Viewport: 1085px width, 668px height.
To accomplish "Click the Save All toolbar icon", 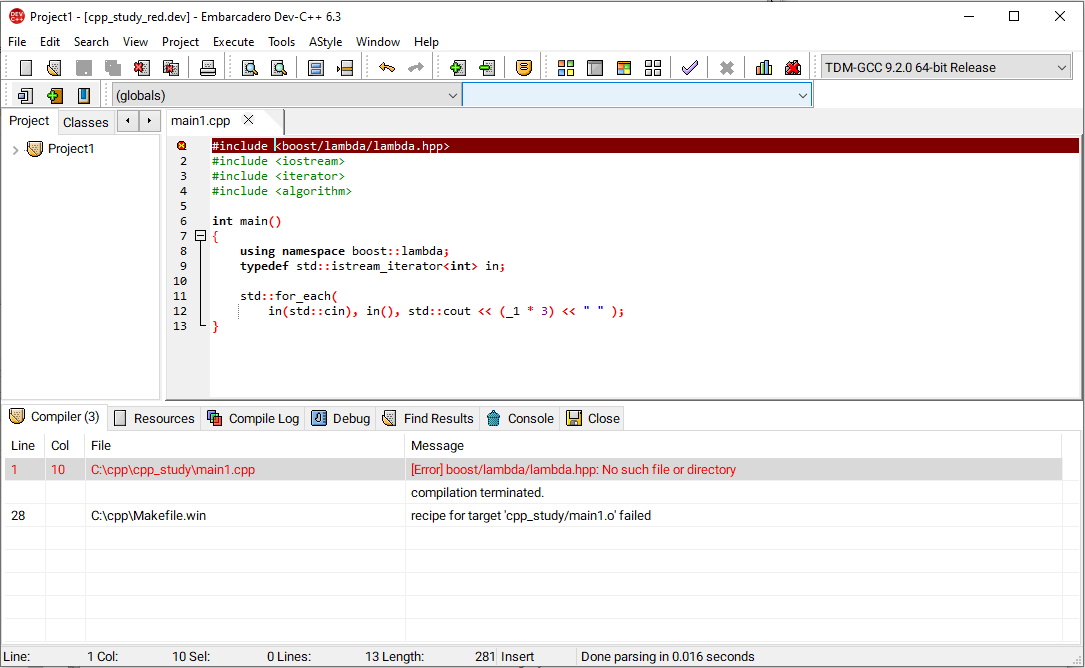I will coord(113,68).
